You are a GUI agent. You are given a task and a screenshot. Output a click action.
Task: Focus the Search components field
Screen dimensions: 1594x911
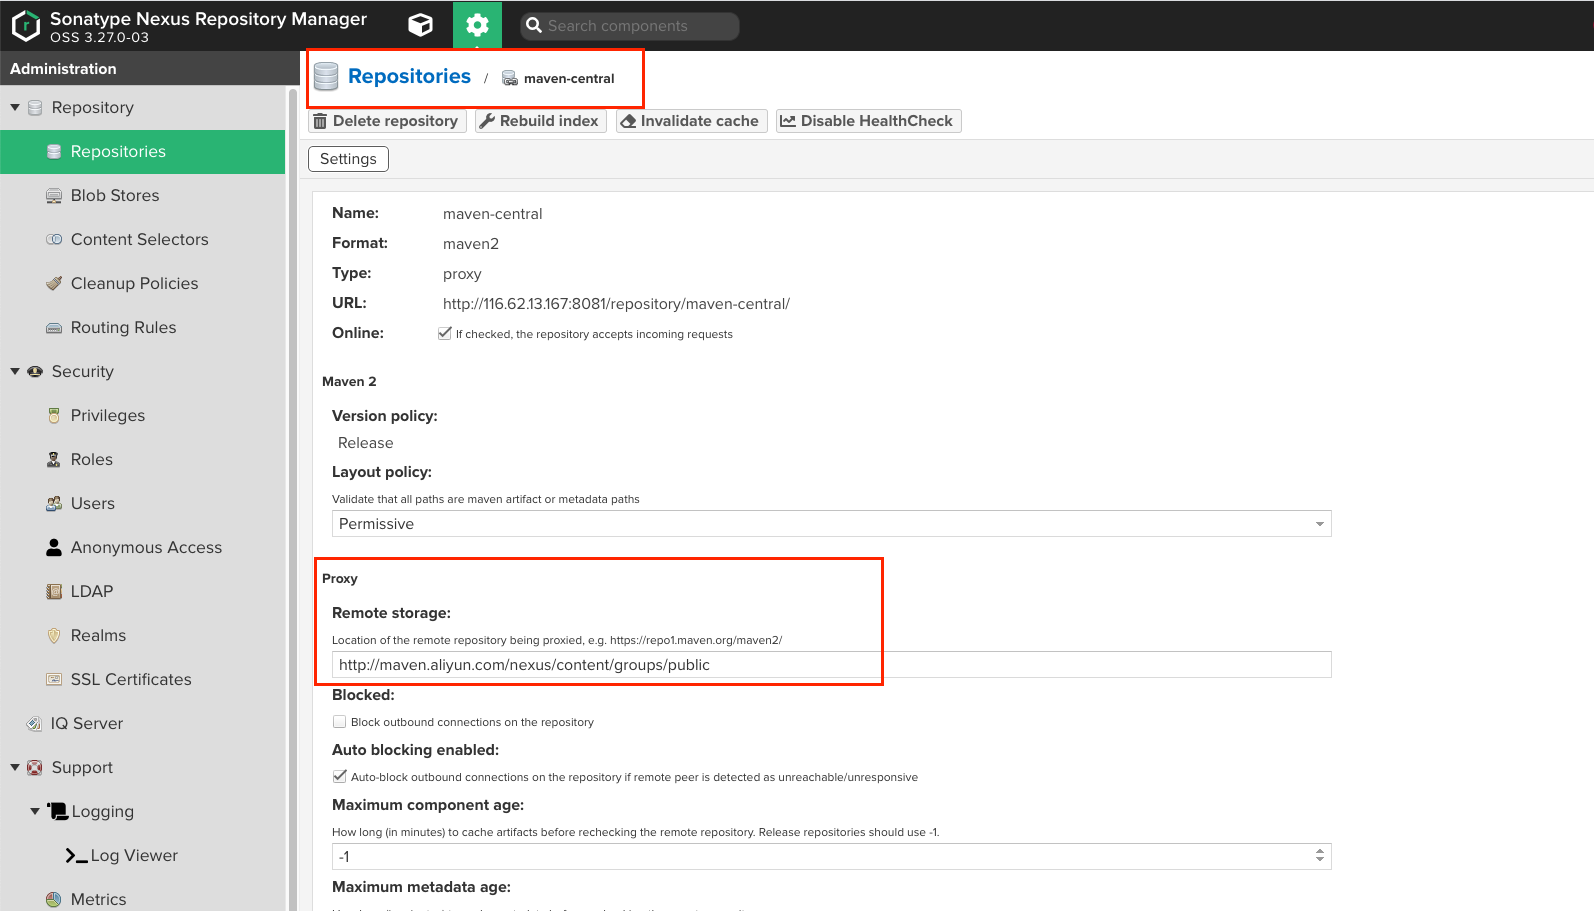[630, 26]
